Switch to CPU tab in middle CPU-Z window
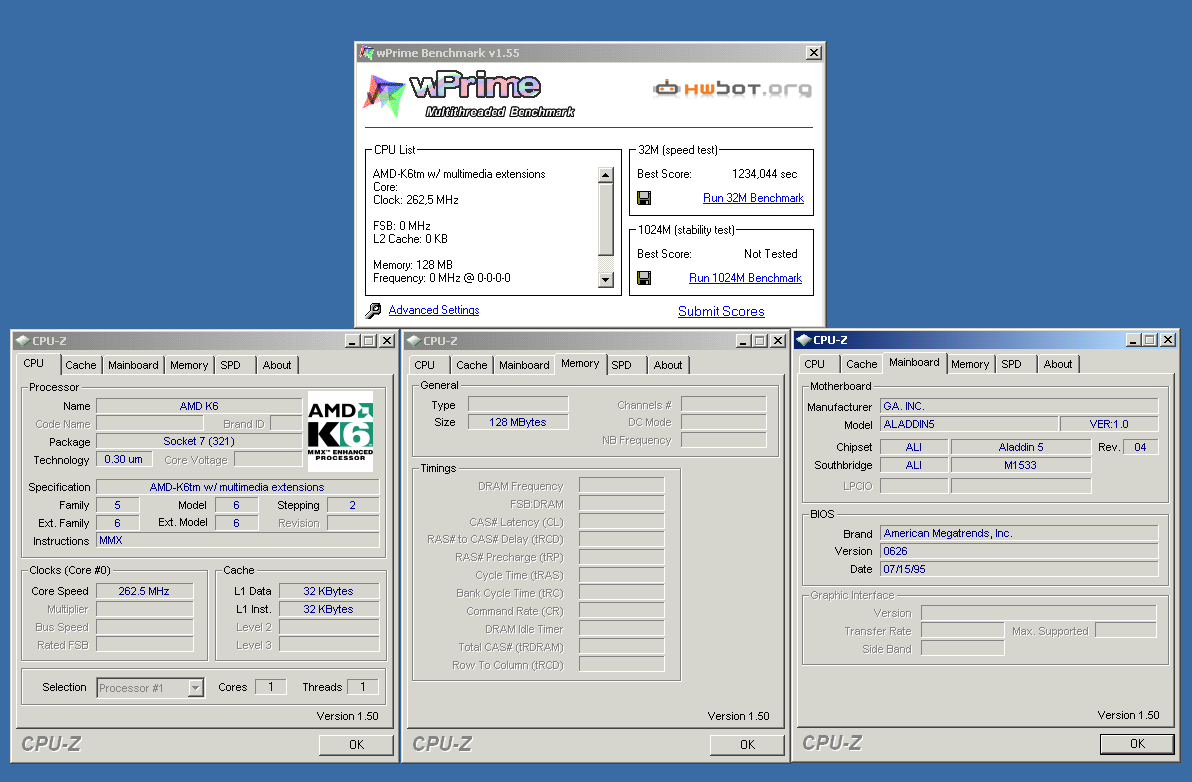1192x782 pixels. pyautogui.click(x=424, y=365)
